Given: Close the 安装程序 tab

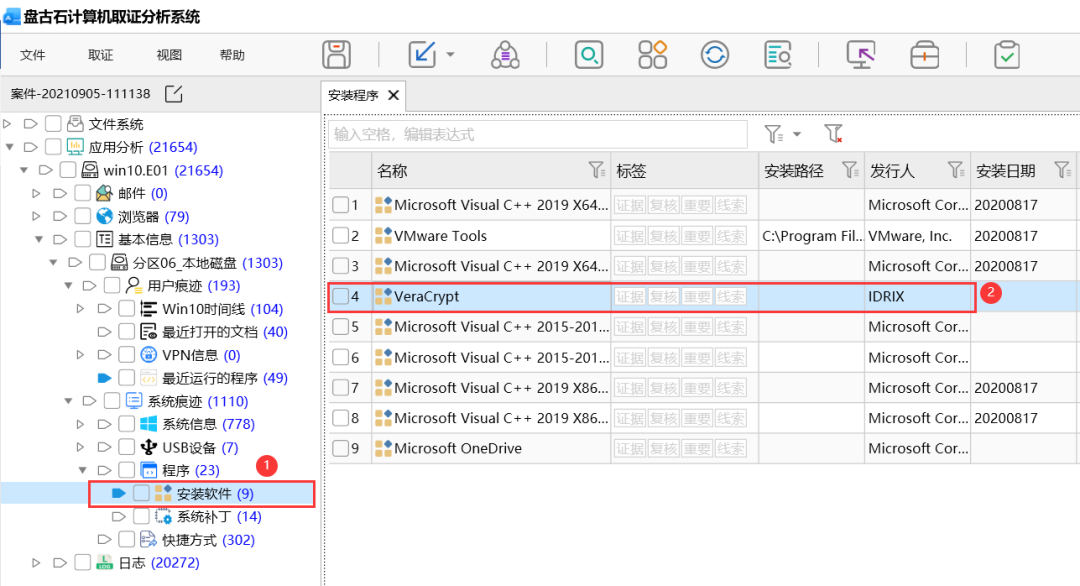Looking at the screenshot, I should 393,95.
